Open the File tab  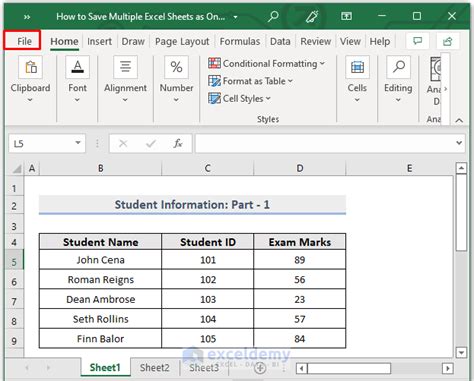(x=24, y=41)
